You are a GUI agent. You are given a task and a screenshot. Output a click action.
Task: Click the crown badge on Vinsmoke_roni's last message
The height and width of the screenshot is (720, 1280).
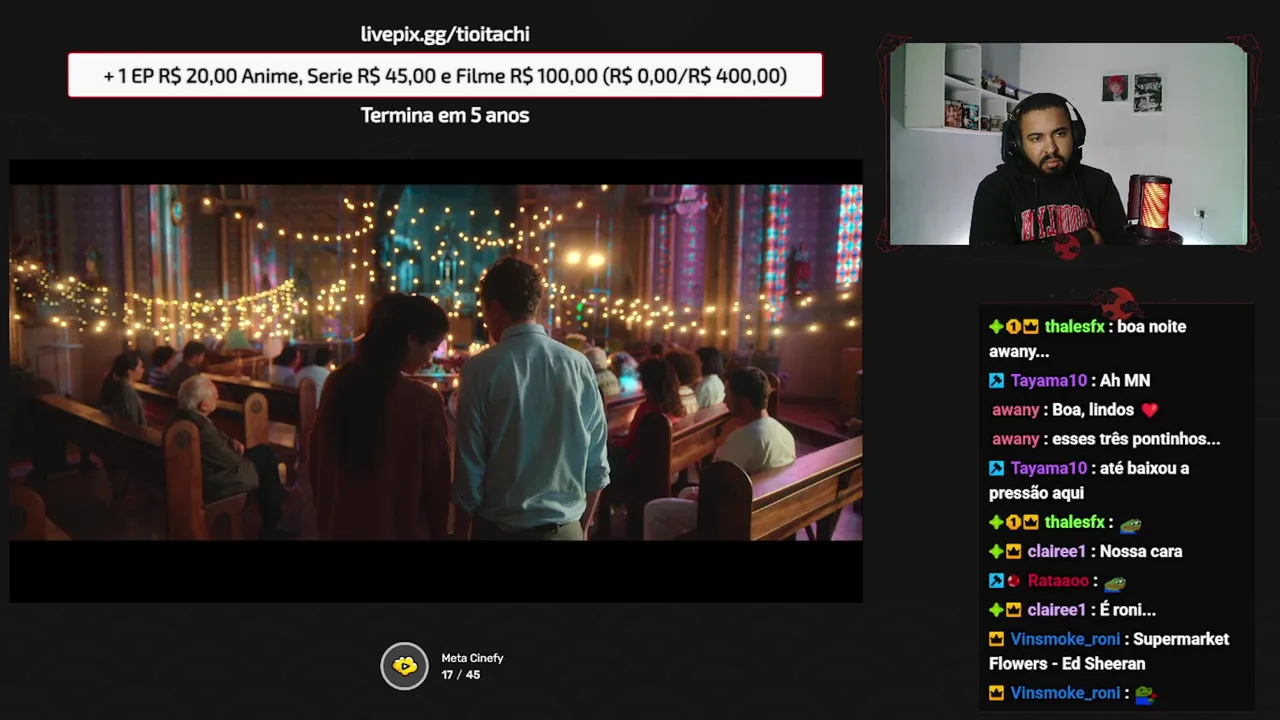point(996,693)
